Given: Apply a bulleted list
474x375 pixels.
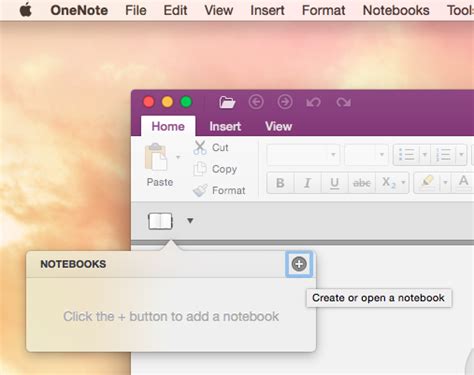Looking at the screenshot, I should (x=406, y=154).
